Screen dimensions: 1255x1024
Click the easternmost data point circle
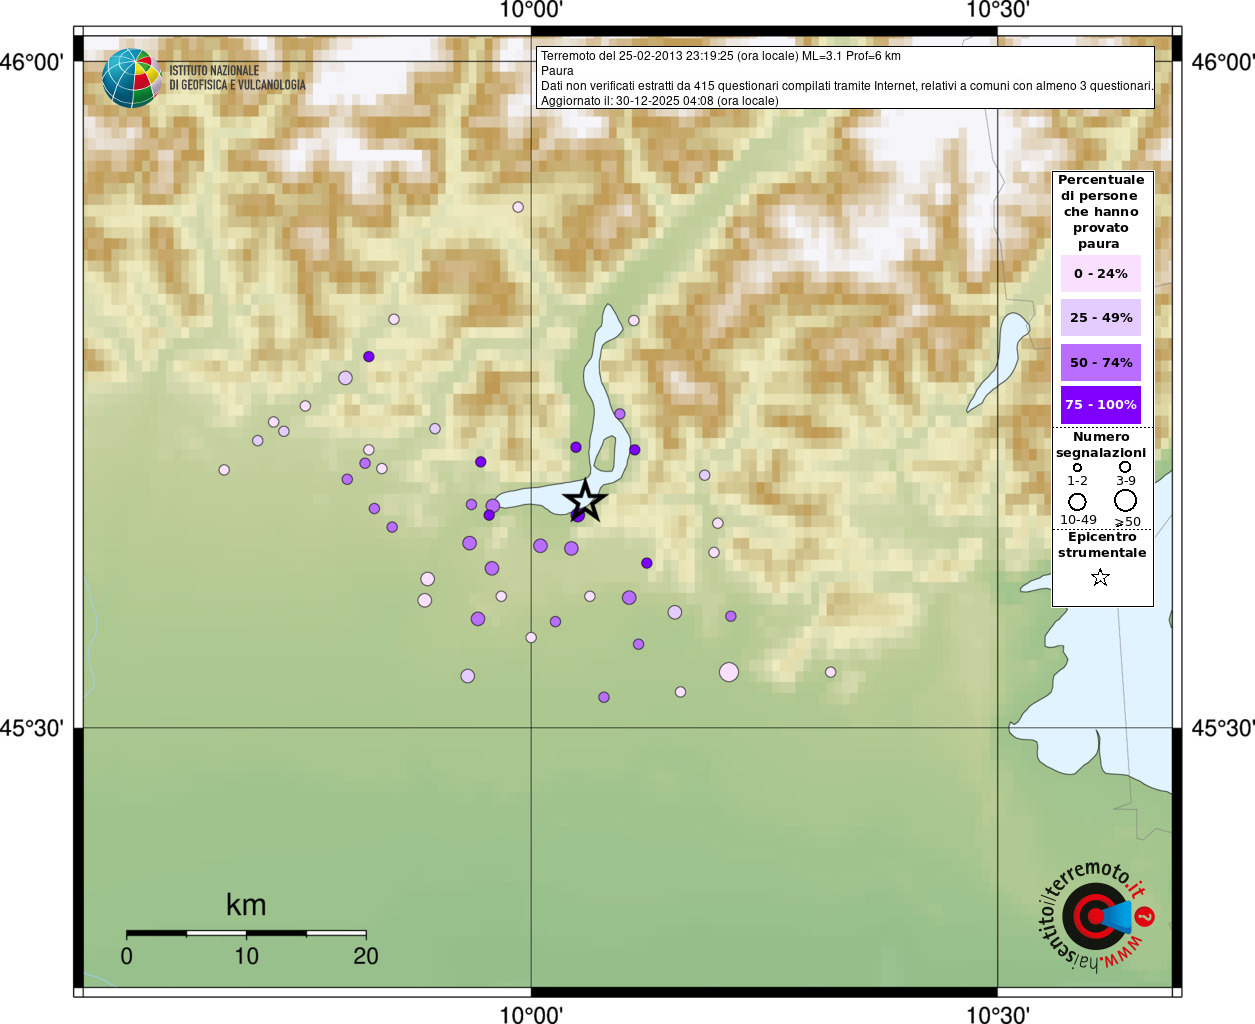click(x=830, y=672)
